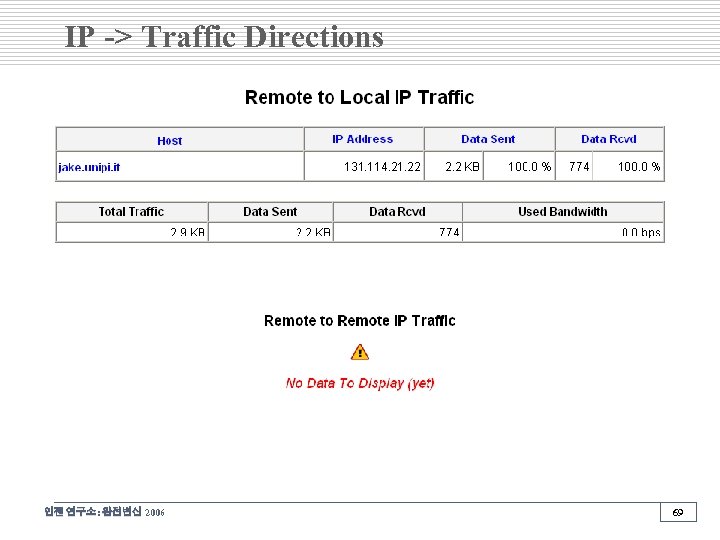Image resolution: width=720 pixels, height=540 pixels.
Task: Click the black Data Sent summary header
Action: coord(270,212)
